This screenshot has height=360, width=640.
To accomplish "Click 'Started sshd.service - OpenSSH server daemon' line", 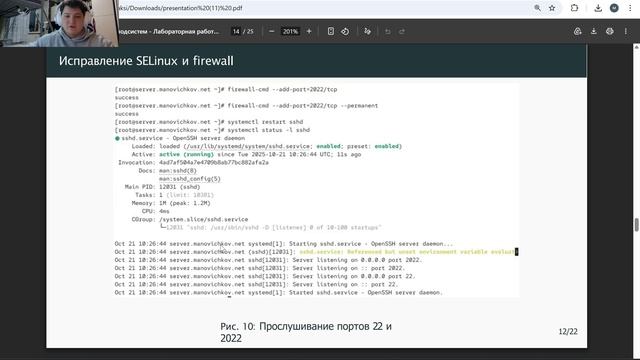I will tap(278, 293).
